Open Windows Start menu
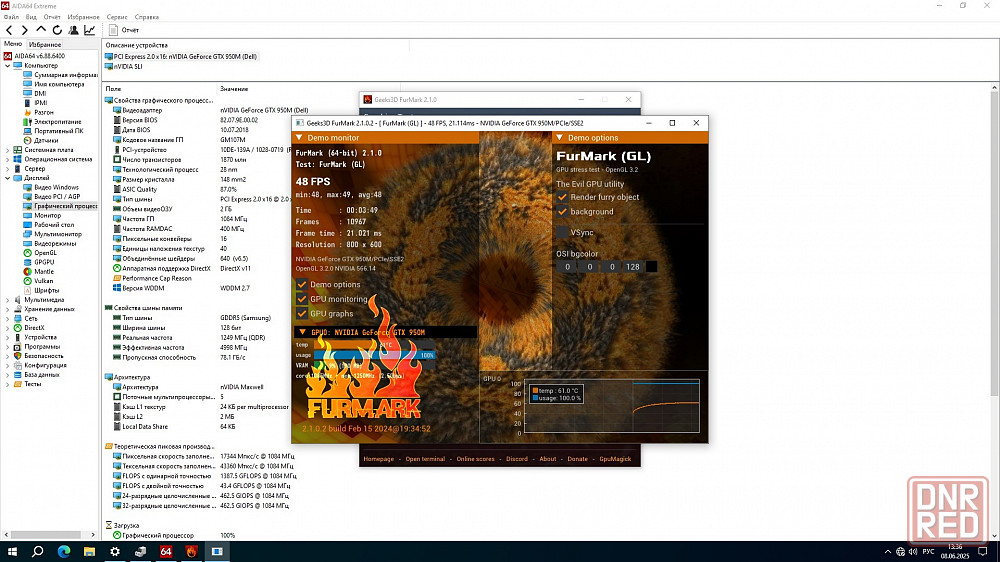This screenshot has height=562, width=1000. tap(12, 552)
